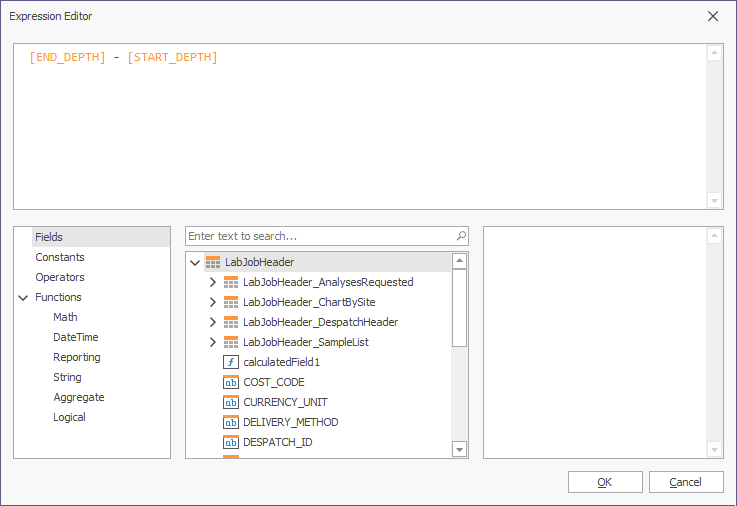Click the DESPATCH_ID string field icon
Screen dimensions: 737x506
click(231, 442)
